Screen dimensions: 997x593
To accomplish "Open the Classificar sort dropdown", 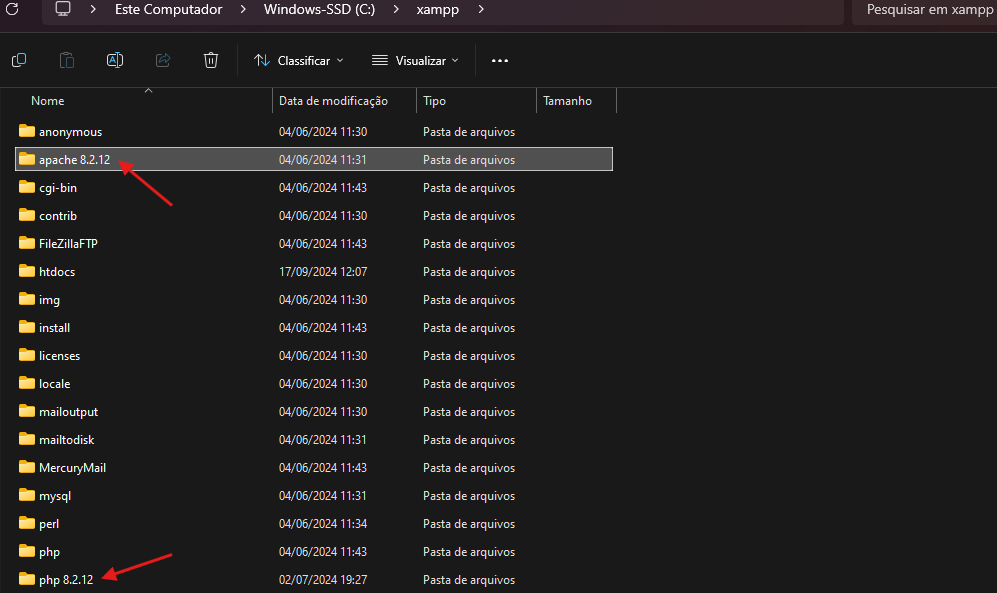I will coord(298,60).
